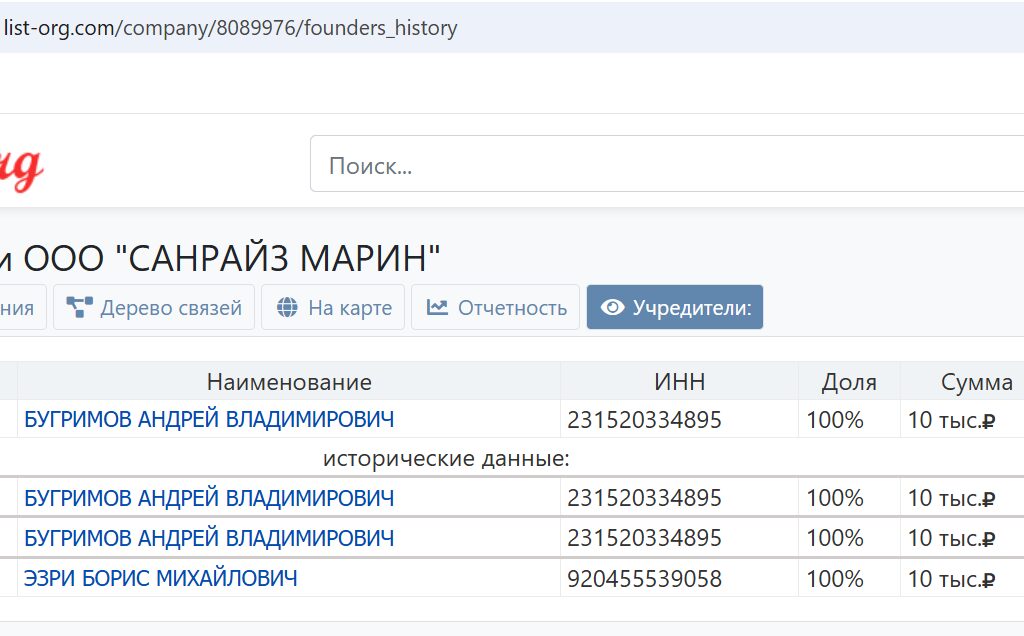
Task: Click the browser address bar URL
Action: click(x=230, y=28)
